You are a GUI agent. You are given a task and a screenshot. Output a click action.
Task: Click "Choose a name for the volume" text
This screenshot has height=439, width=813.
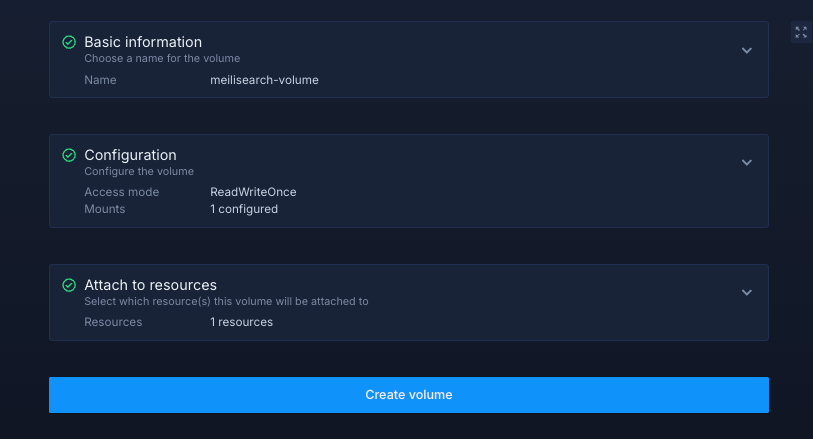(162, 59)
